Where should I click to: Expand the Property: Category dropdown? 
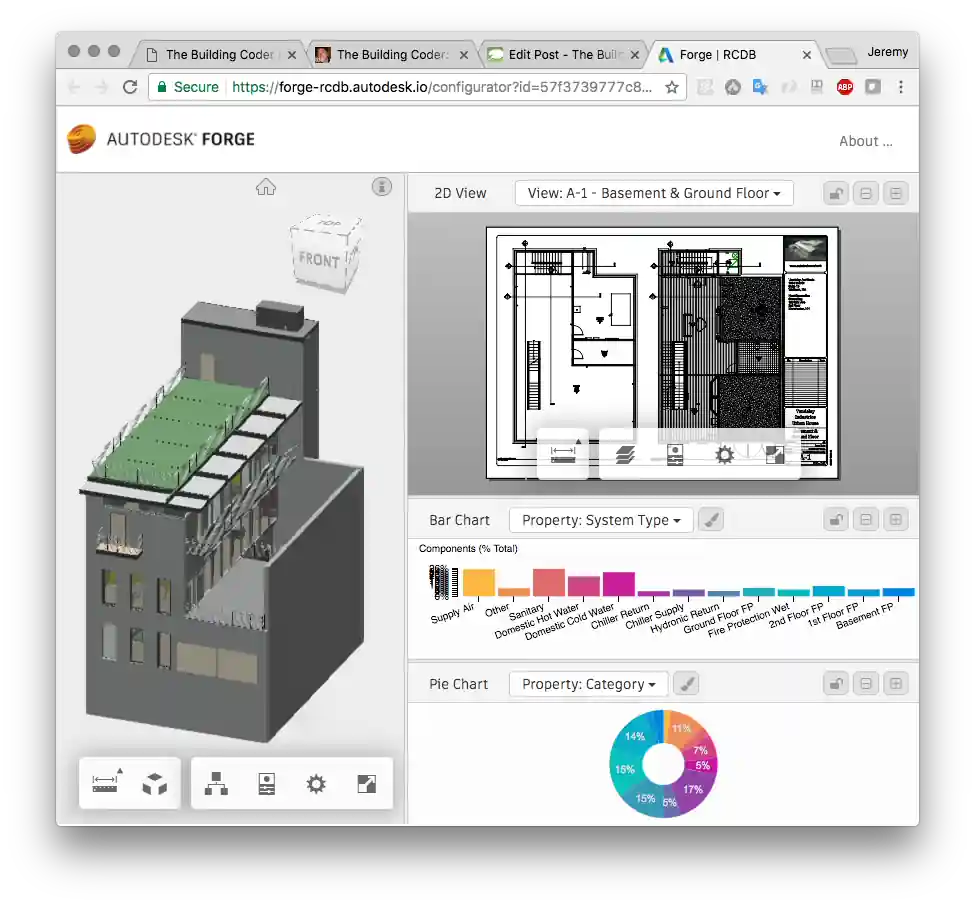(588, 684)
